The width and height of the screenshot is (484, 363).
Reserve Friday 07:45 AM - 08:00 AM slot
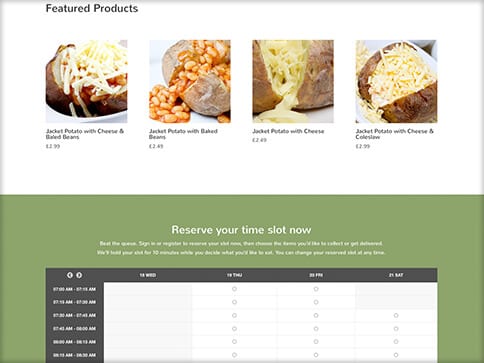click(316, 329)
